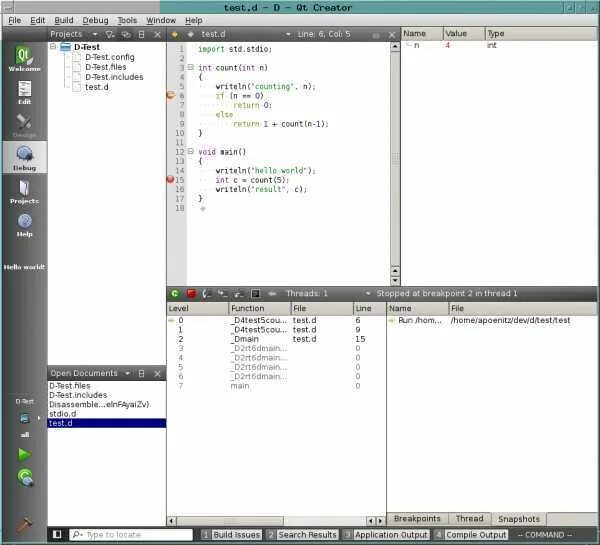Open Hello world mode in sidebar

[24, 267]
